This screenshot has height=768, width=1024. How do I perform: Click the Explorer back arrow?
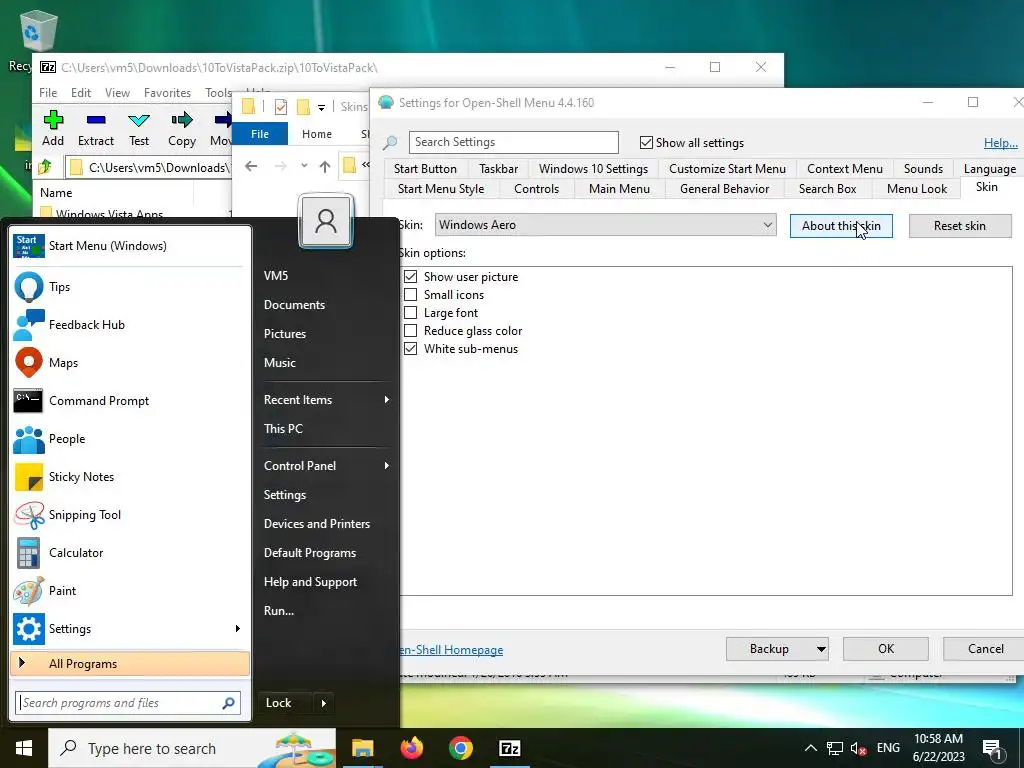point(251,166)
